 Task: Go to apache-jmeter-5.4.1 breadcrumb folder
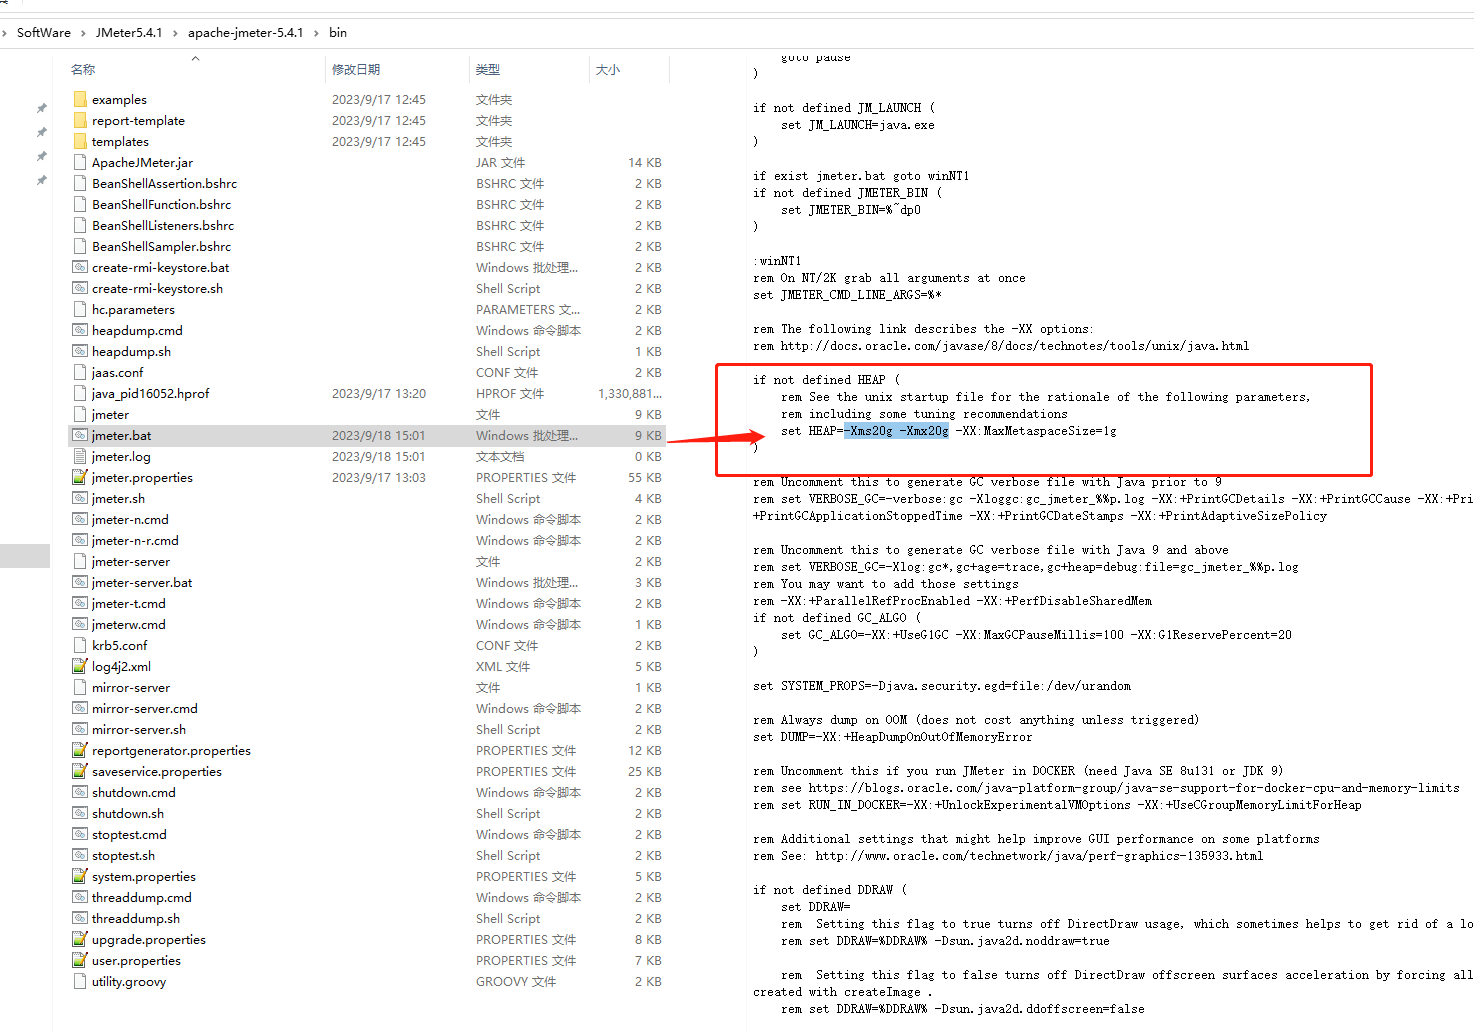pyautogui.click(x=246, y=33)
